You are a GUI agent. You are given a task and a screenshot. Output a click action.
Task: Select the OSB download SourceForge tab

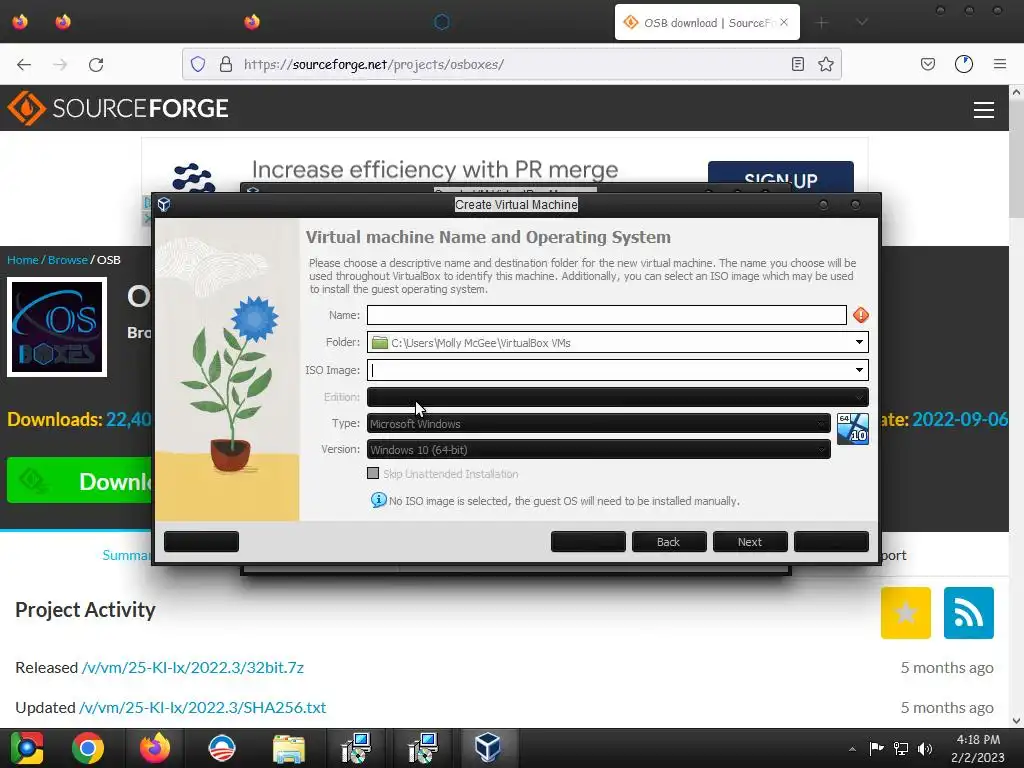pos(707,22)
